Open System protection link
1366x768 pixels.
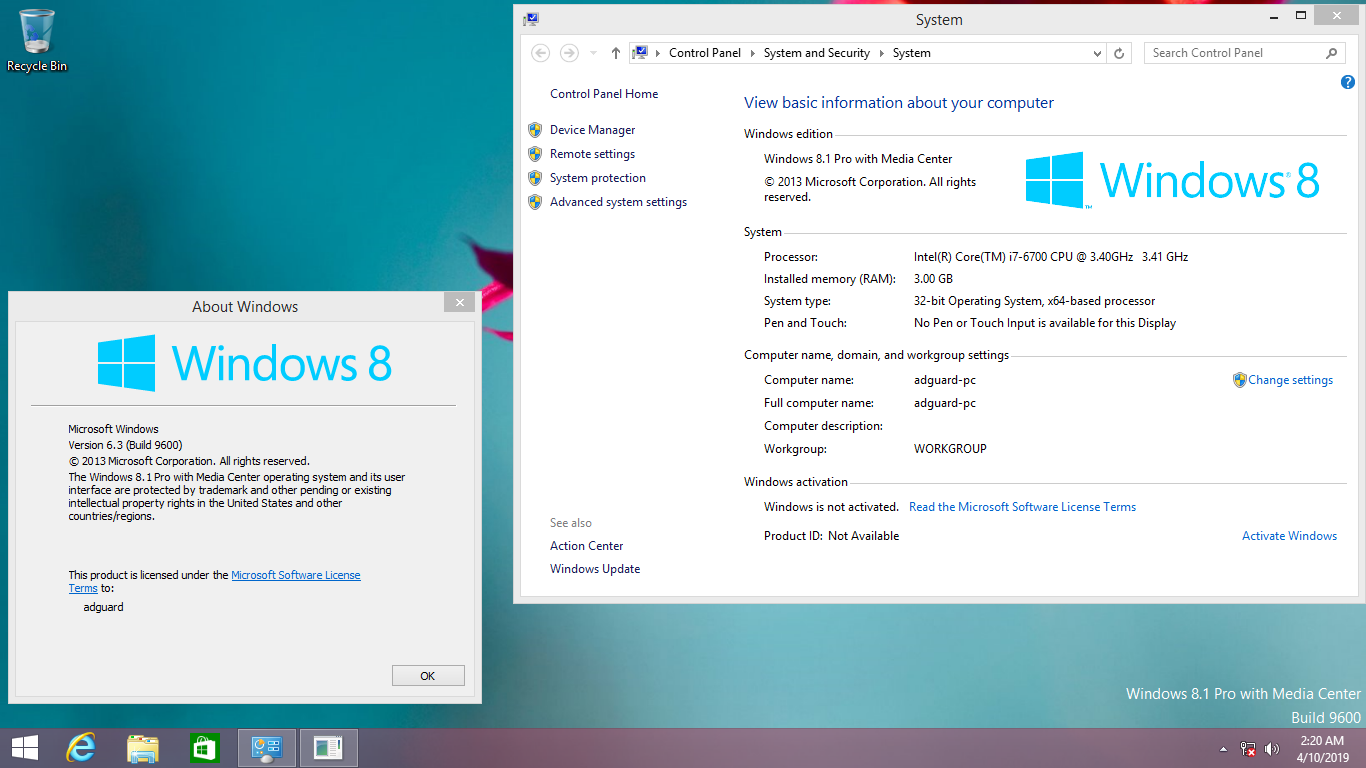(597, 178)
